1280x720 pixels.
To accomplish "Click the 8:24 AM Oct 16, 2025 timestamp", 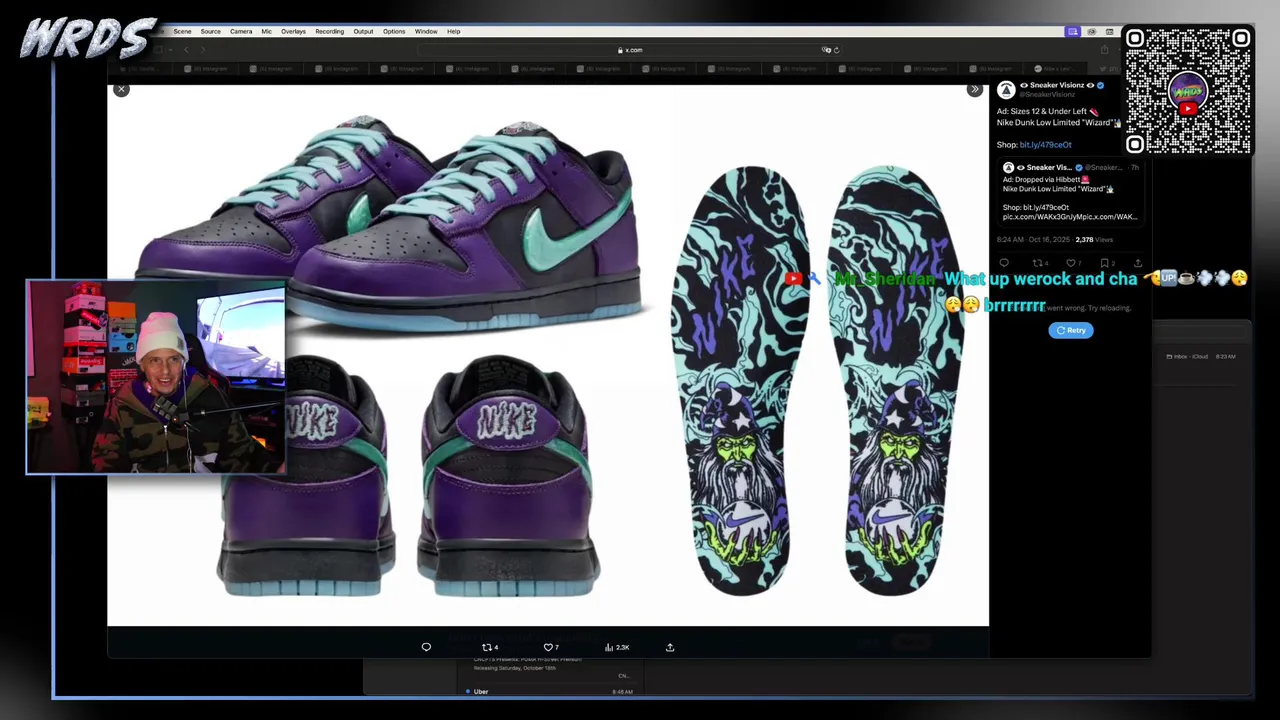I will [1033, 240].
